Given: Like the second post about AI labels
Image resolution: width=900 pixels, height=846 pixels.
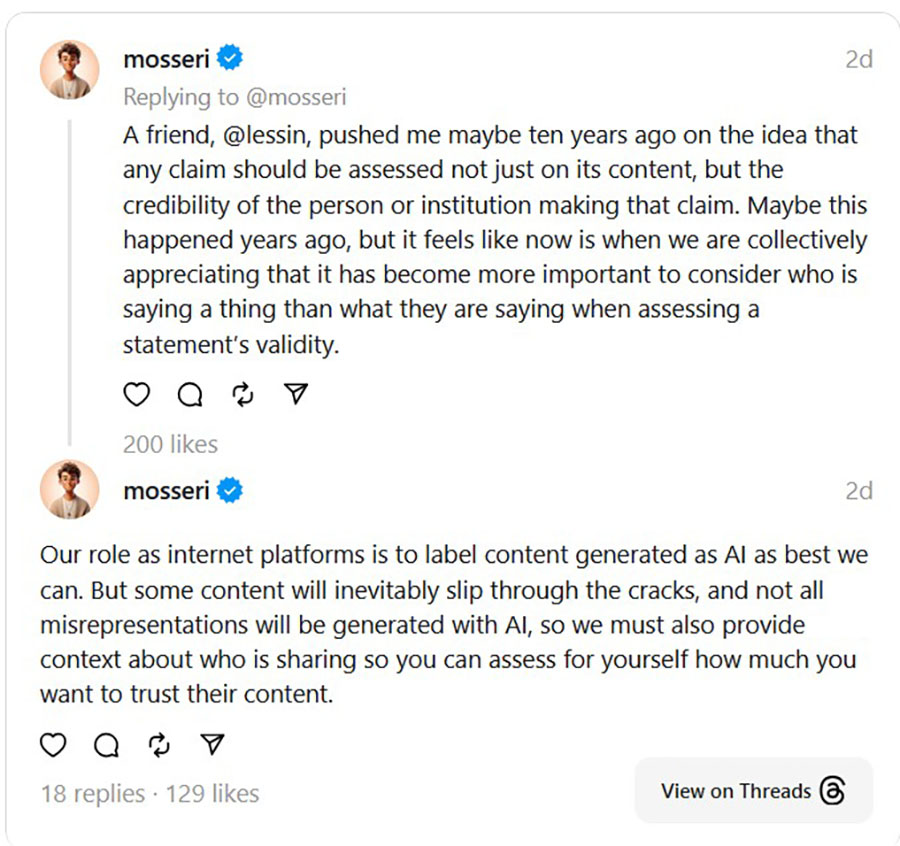Looking at the screenshot, I should click(53, 744).
